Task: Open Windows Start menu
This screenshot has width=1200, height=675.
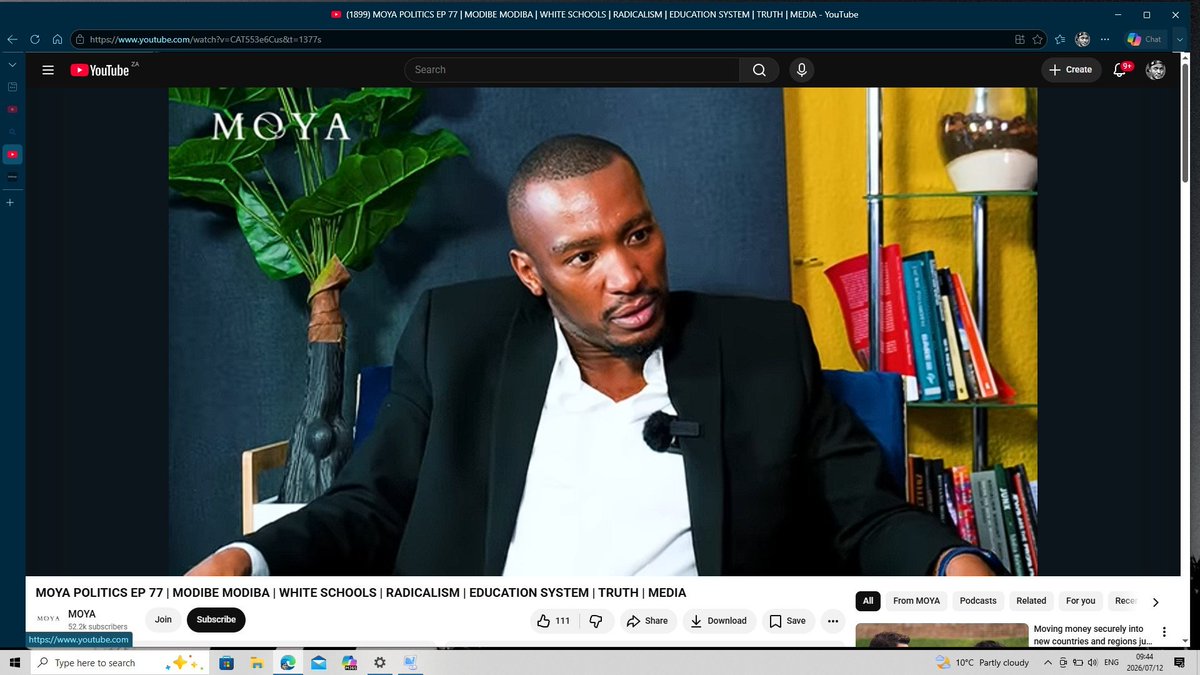Action: click(x=13, y=662)
